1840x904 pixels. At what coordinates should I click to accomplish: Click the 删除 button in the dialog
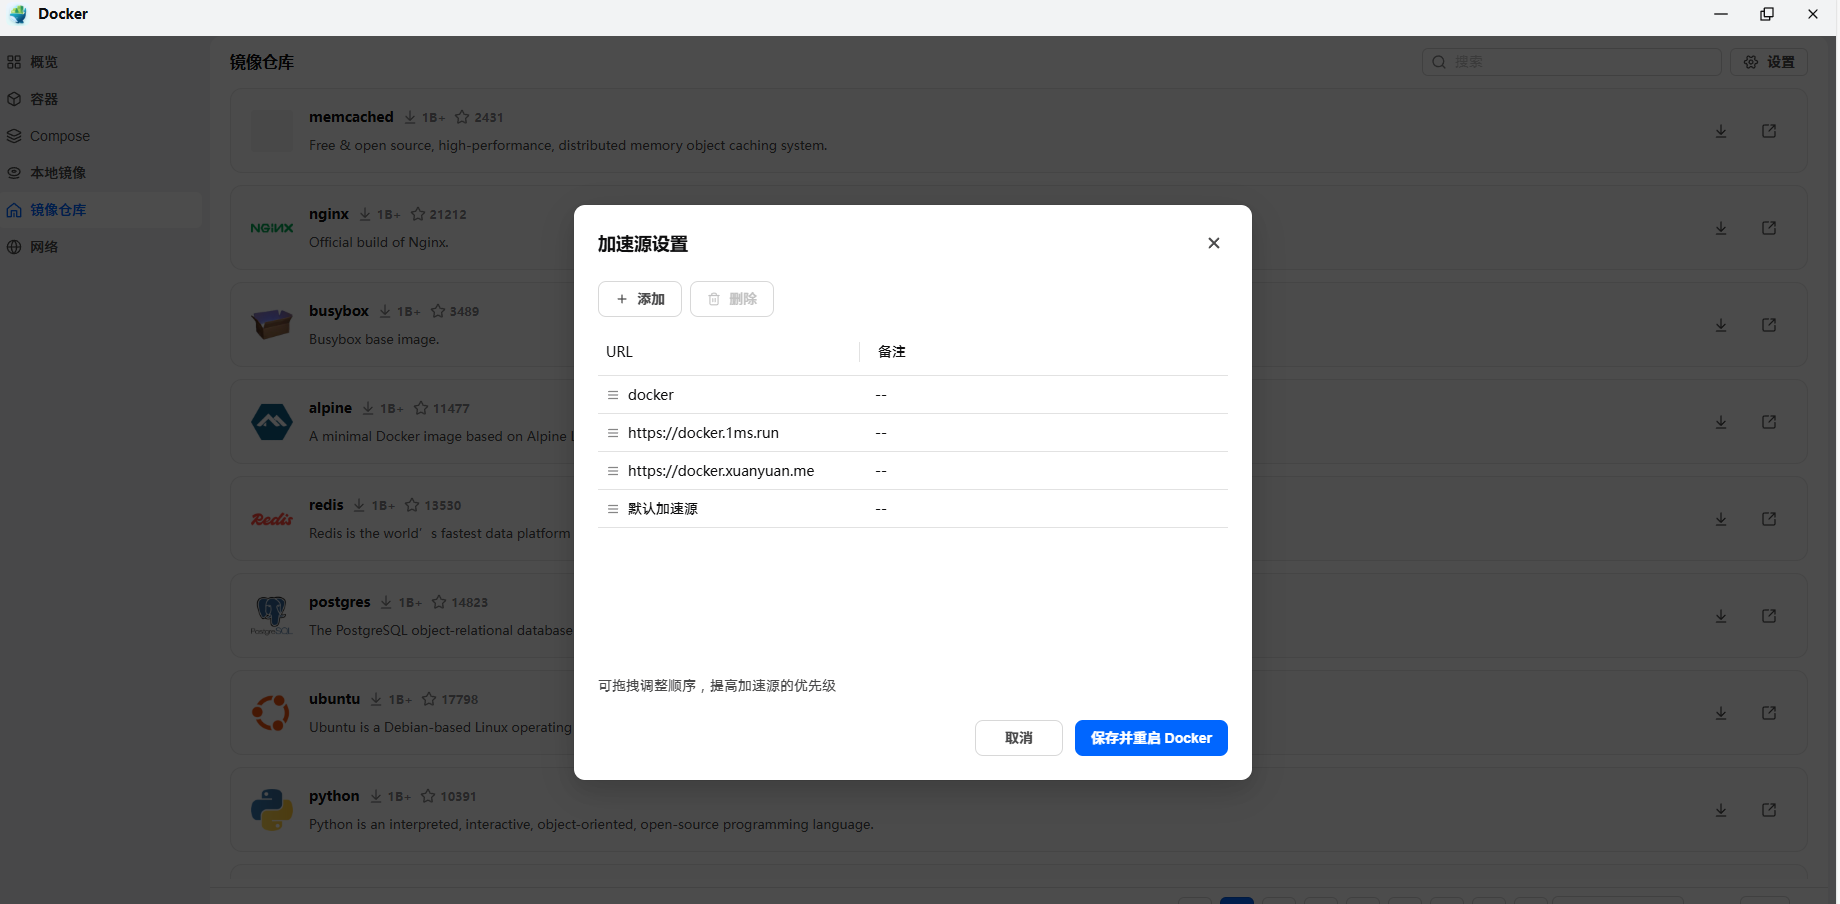[x=732, y=299]
